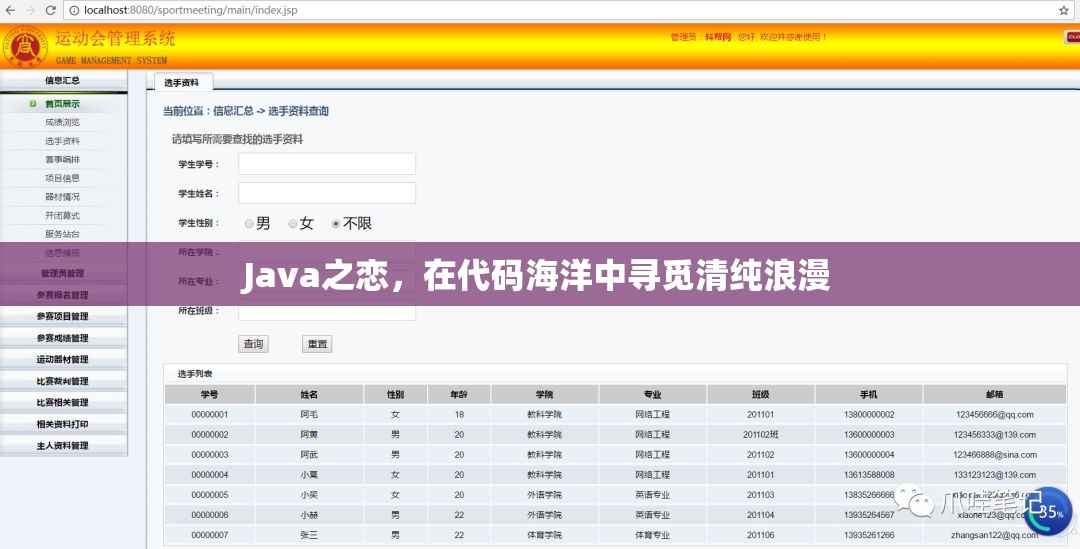Click student number 00000007 cell

pos(210,535)
